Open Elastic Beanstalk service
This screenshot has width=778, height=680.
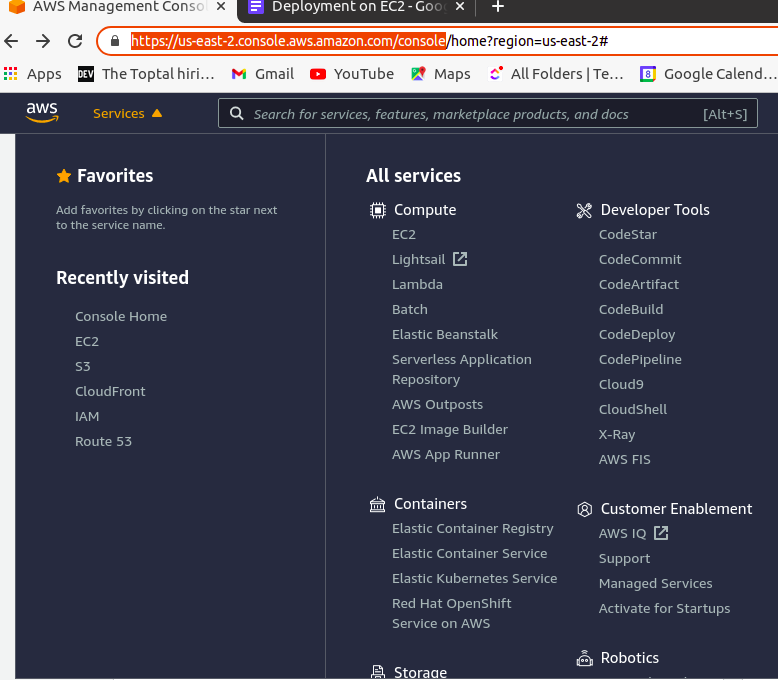coord(445,334)
